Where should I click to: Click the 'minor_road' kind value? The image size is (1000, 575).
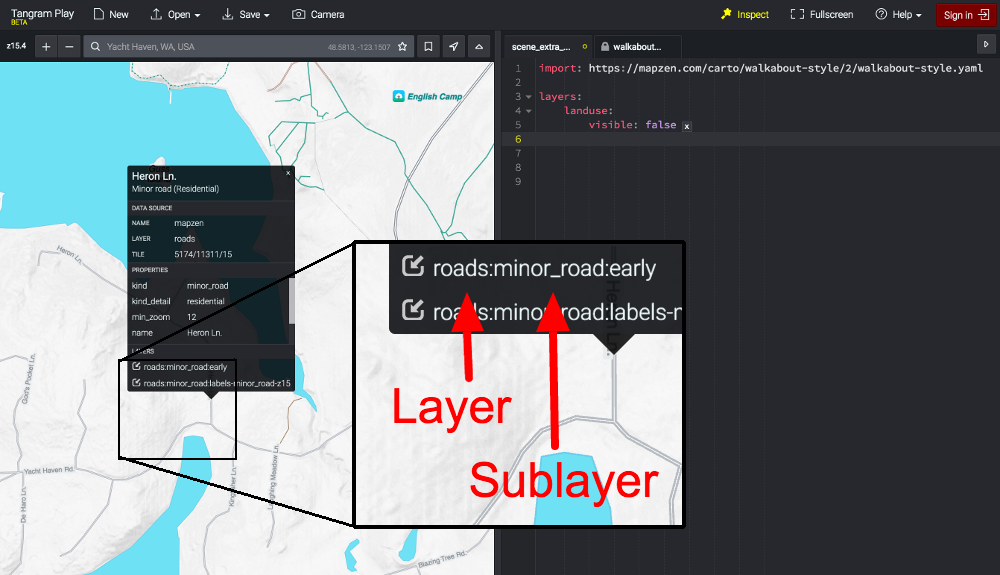pos(207,286)
